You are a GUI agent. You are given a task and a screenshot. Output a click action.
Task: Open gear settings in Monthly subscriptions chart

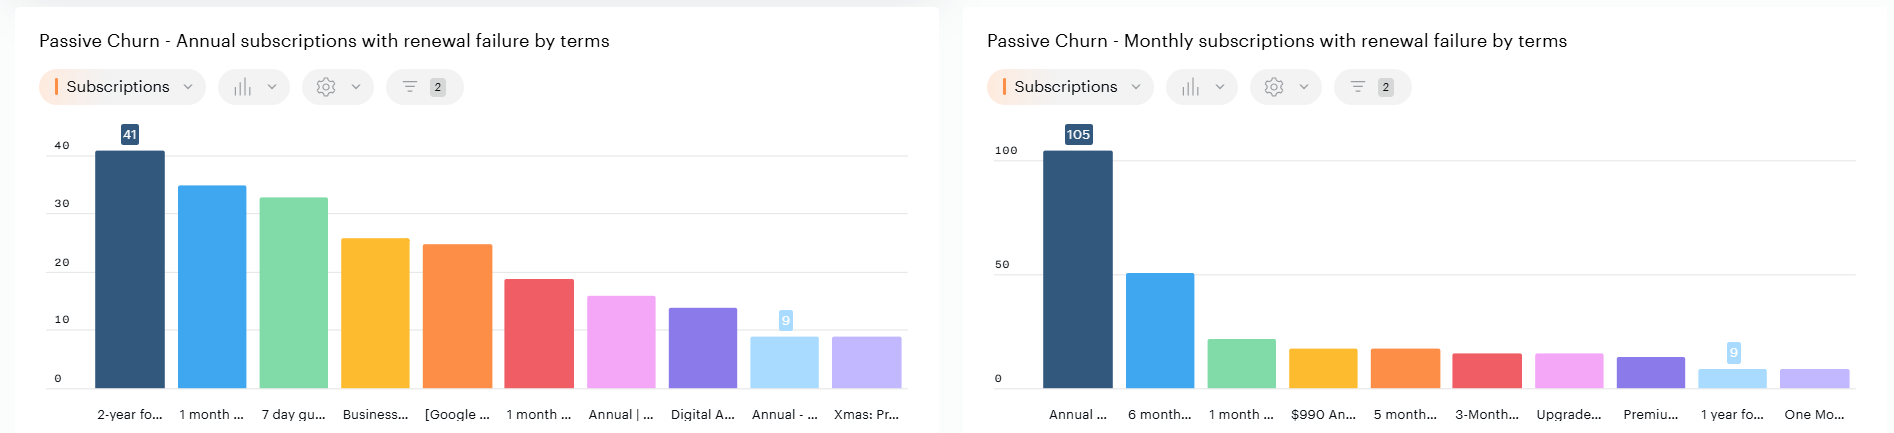click(1274, 87)
